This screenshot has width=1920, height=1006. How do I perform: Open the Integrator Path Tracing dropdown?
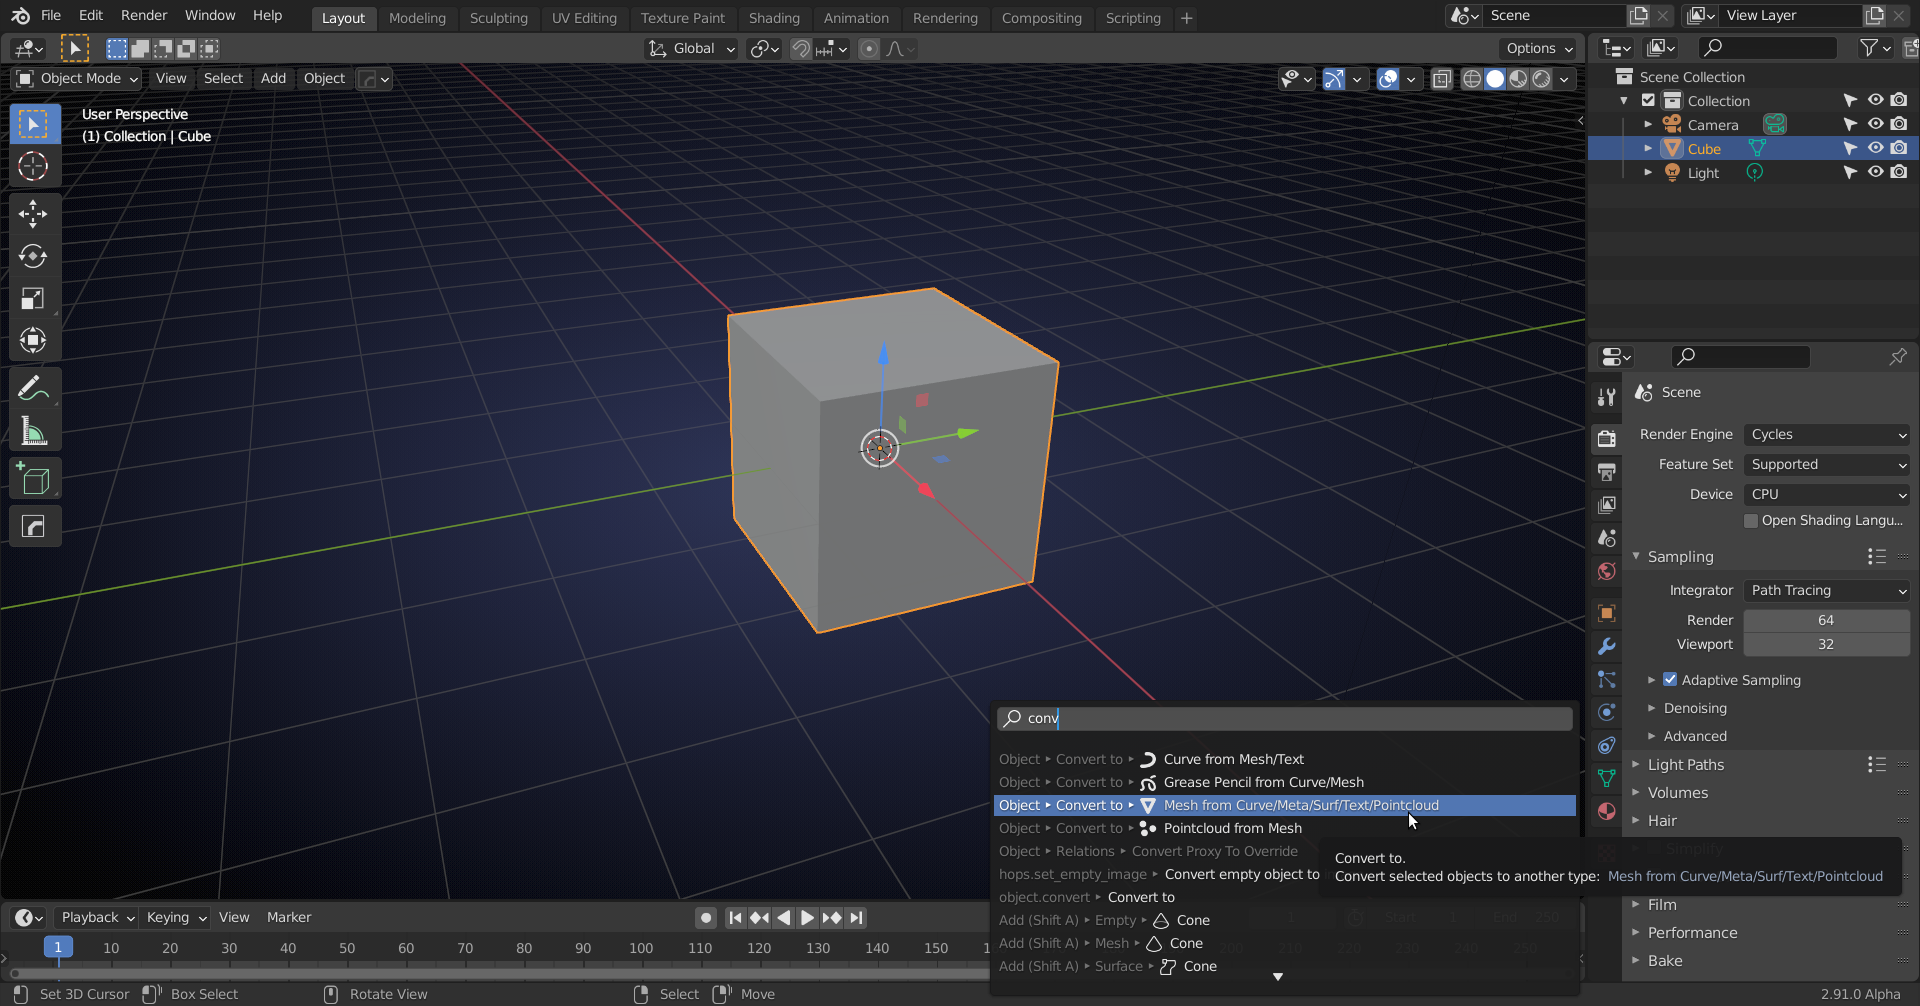pos(1827,590)
